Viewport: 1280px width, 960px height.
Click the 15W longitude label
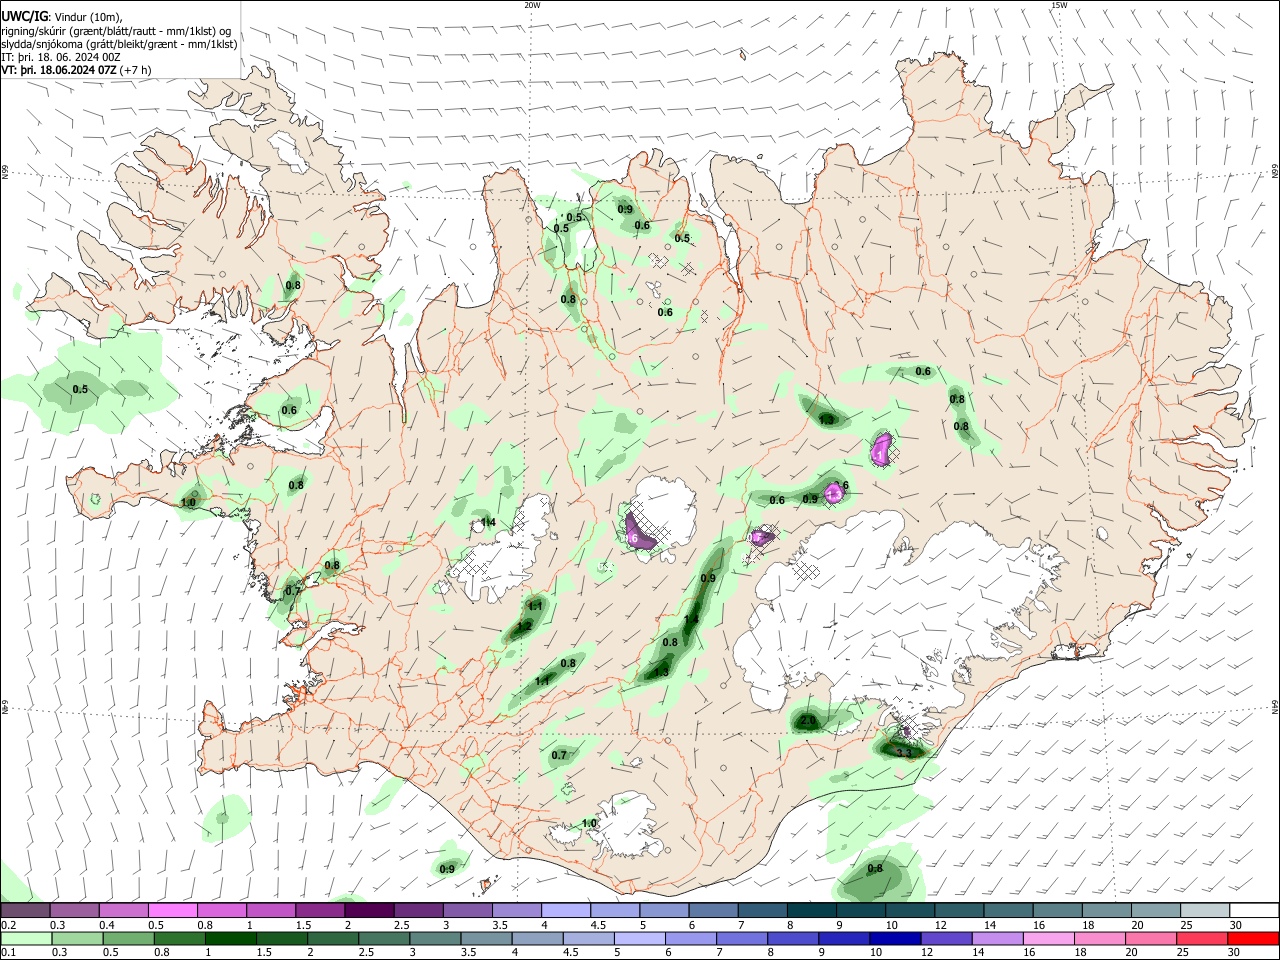tap(1059, 5)
